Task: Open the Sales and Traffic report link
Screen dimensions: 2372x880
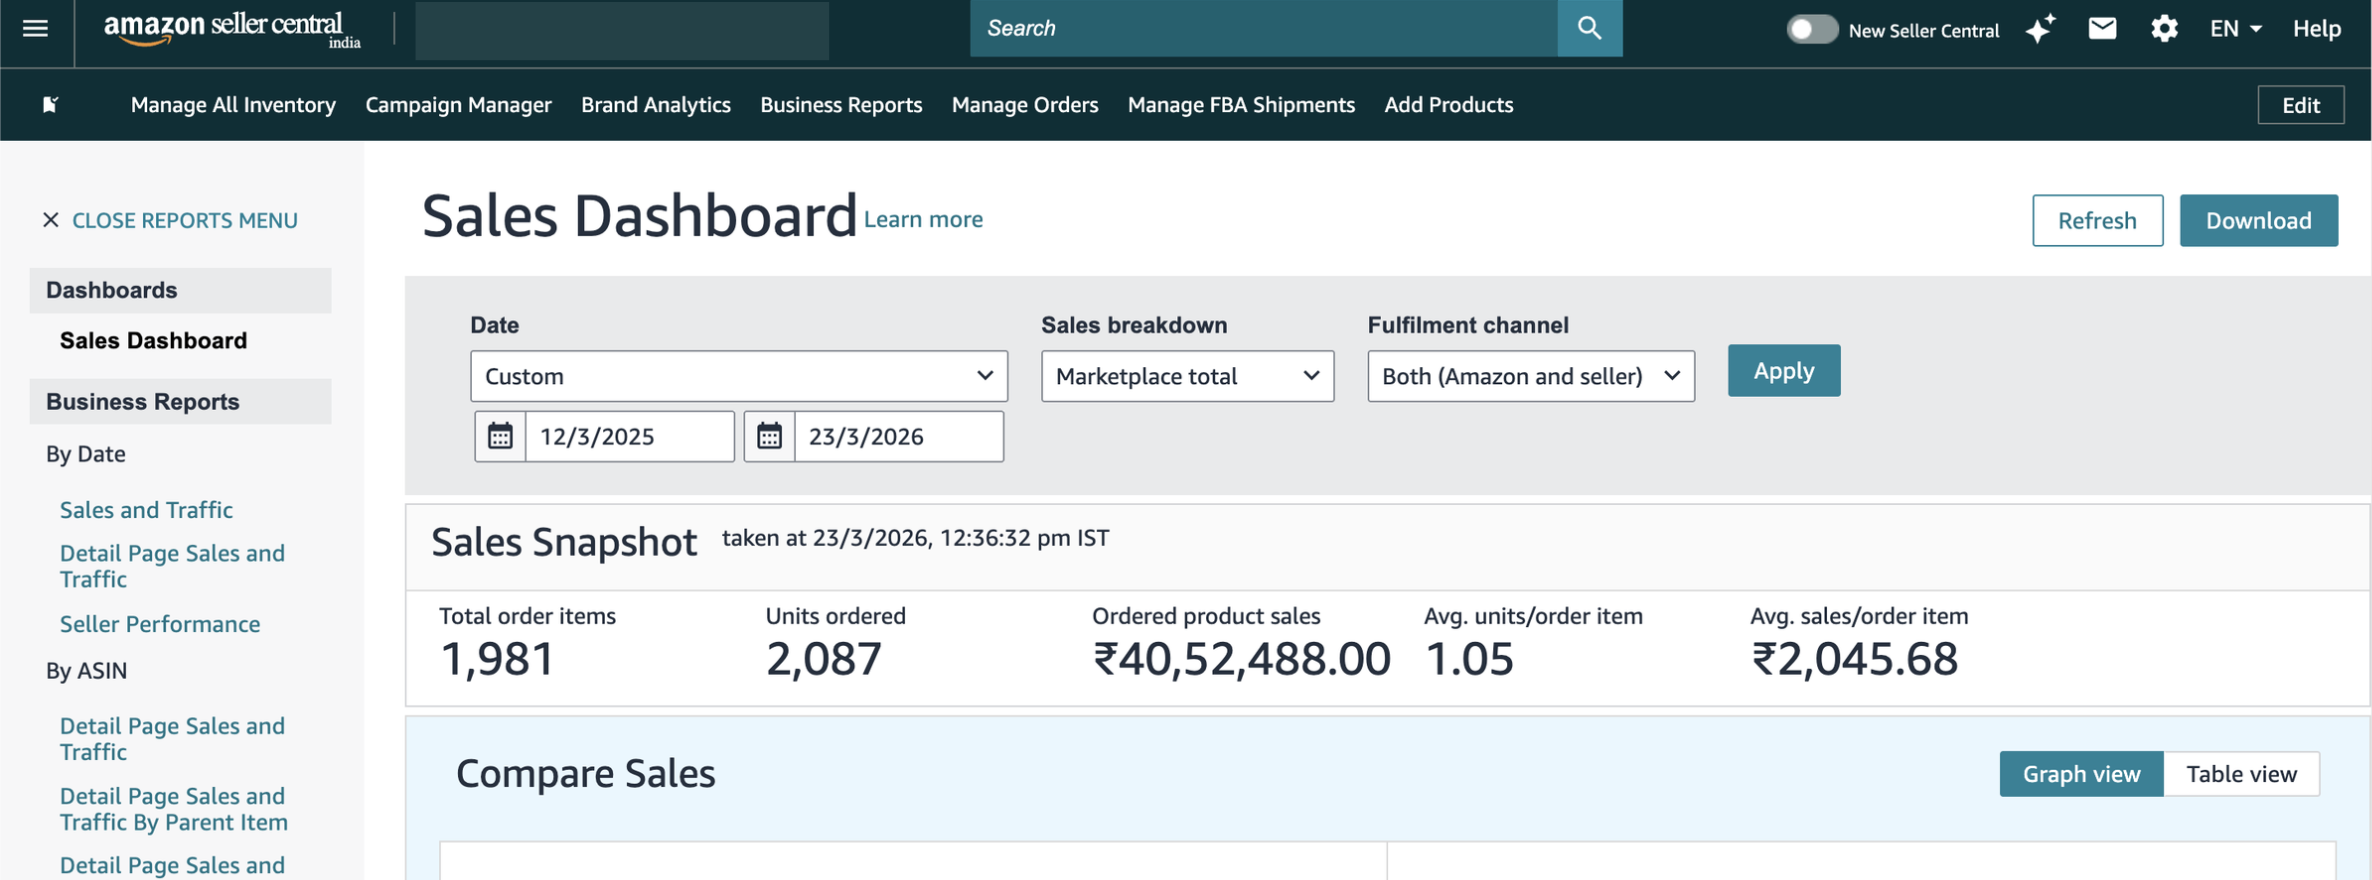Action: tap(146, 510)
